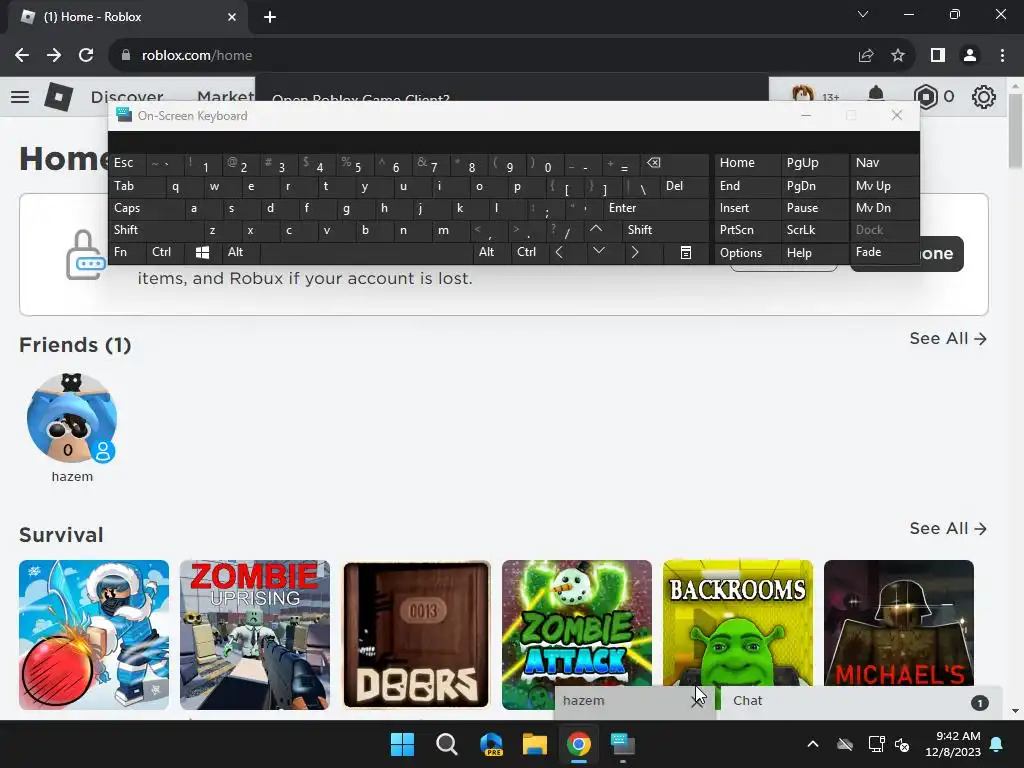This screenshot has width=1024, height=768.
Task: Open the notifications bell in Roblox header
Action: tap(876, 97)
